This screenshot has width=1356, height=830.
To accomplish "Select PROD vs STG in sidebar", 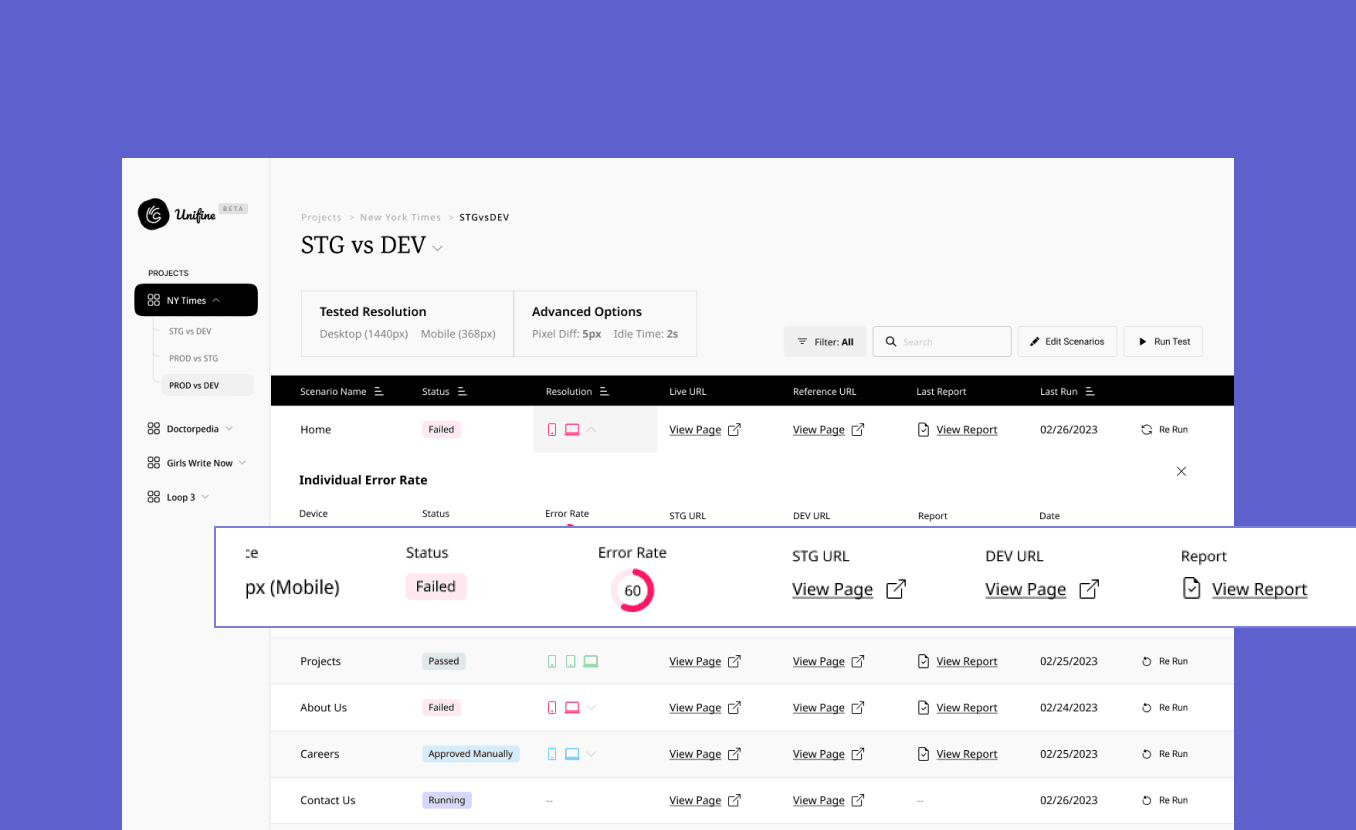I will coord(193,358).
